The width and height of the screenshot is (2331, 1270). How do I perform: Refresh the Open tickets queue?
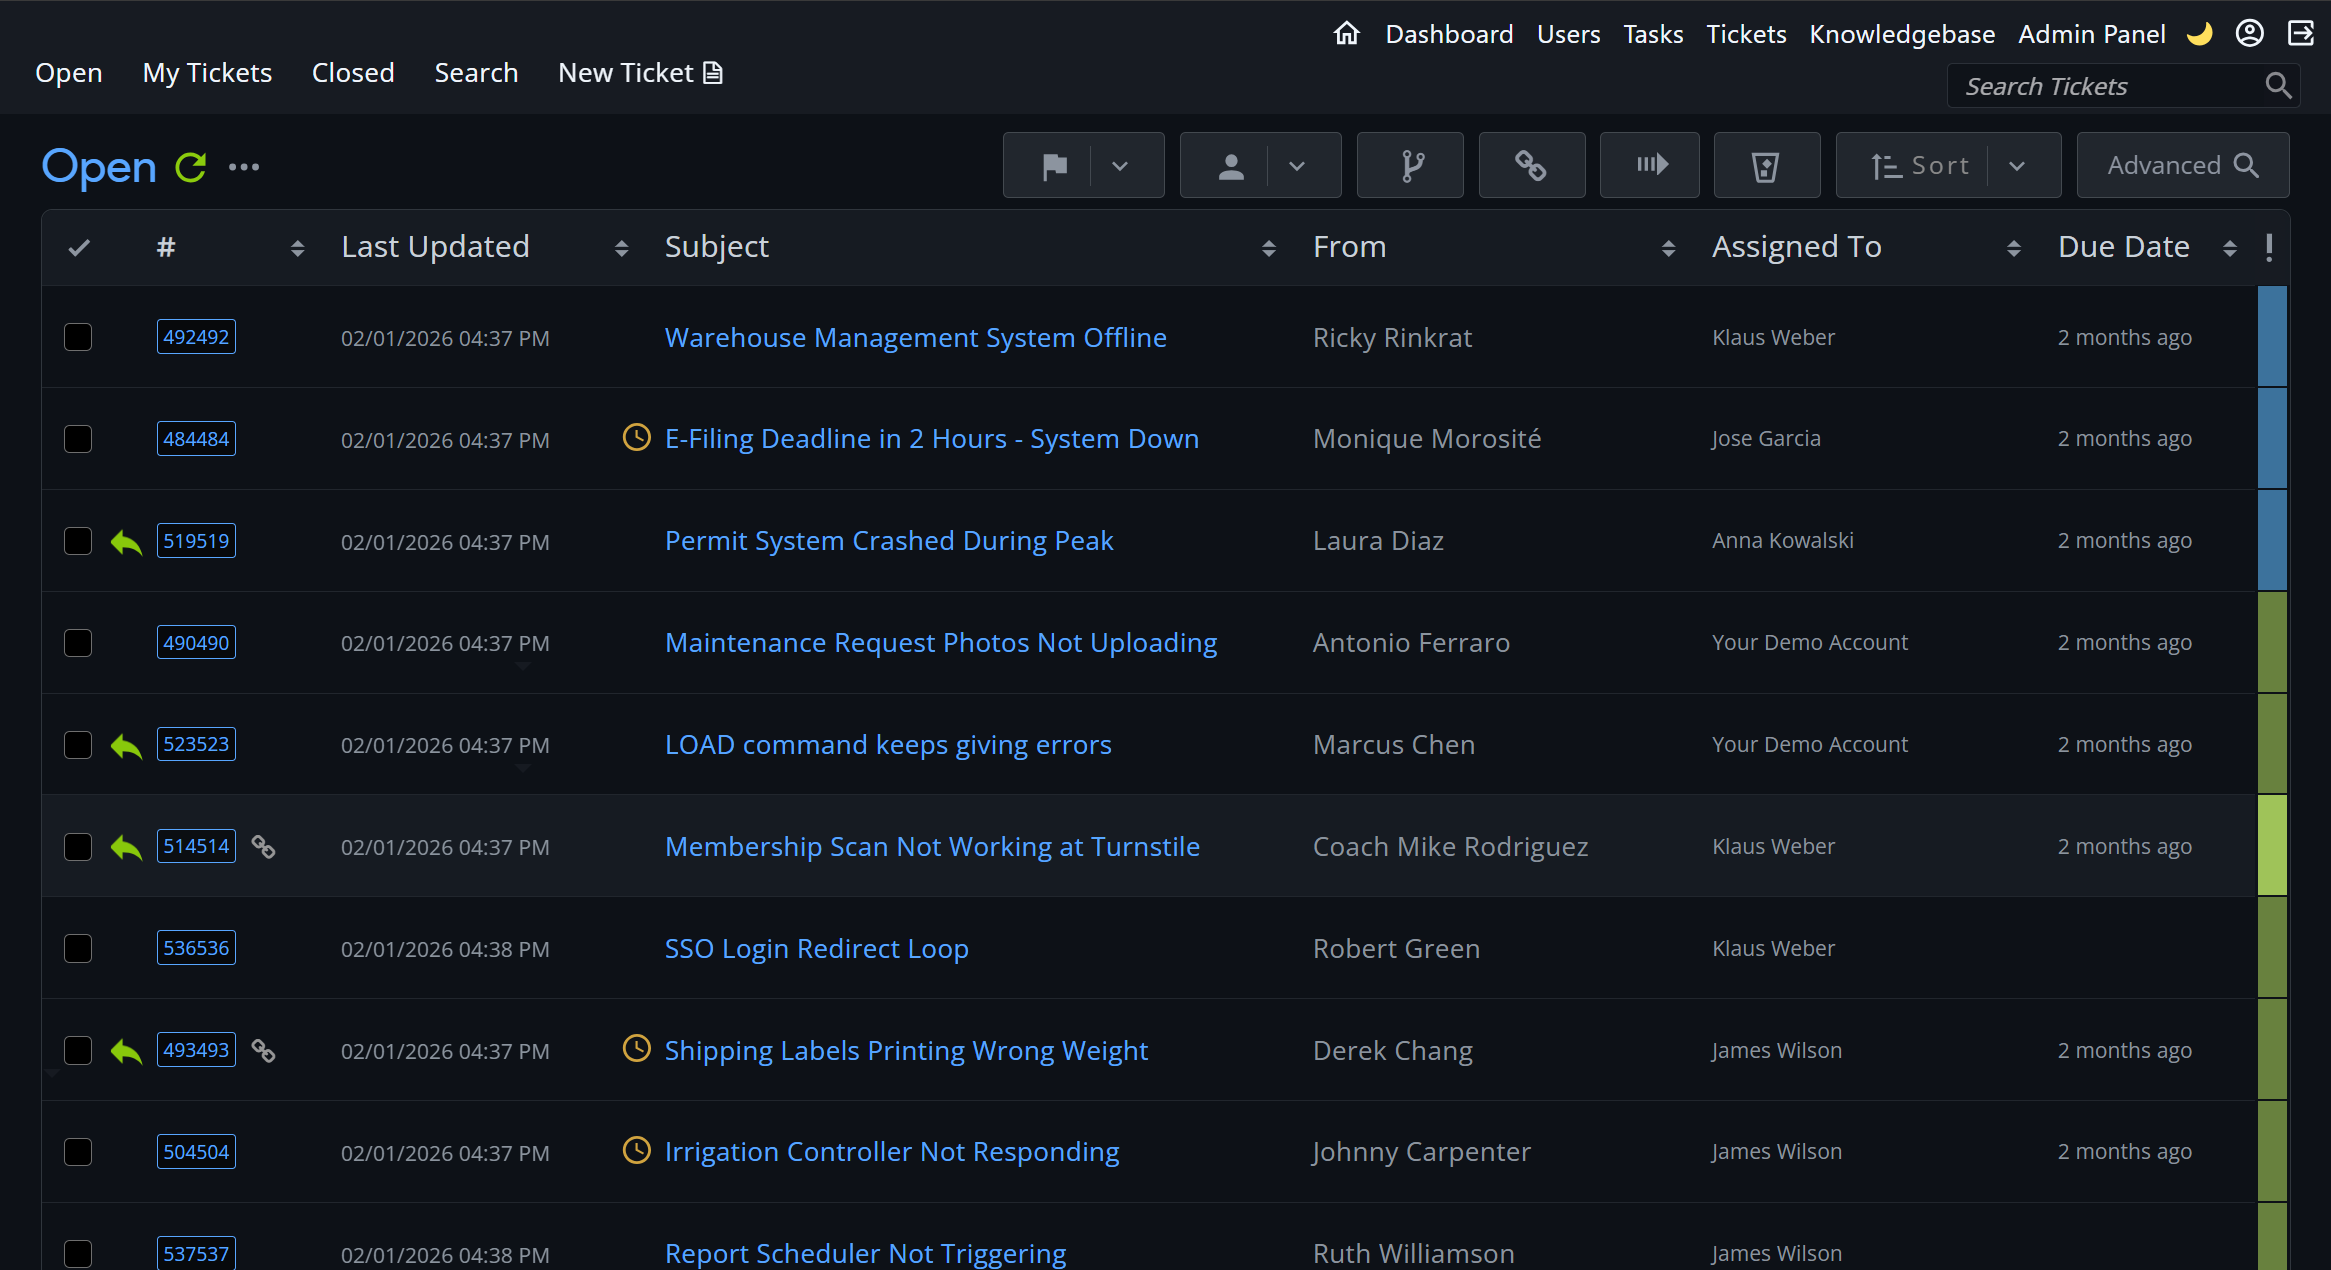(x=190, y=167)
